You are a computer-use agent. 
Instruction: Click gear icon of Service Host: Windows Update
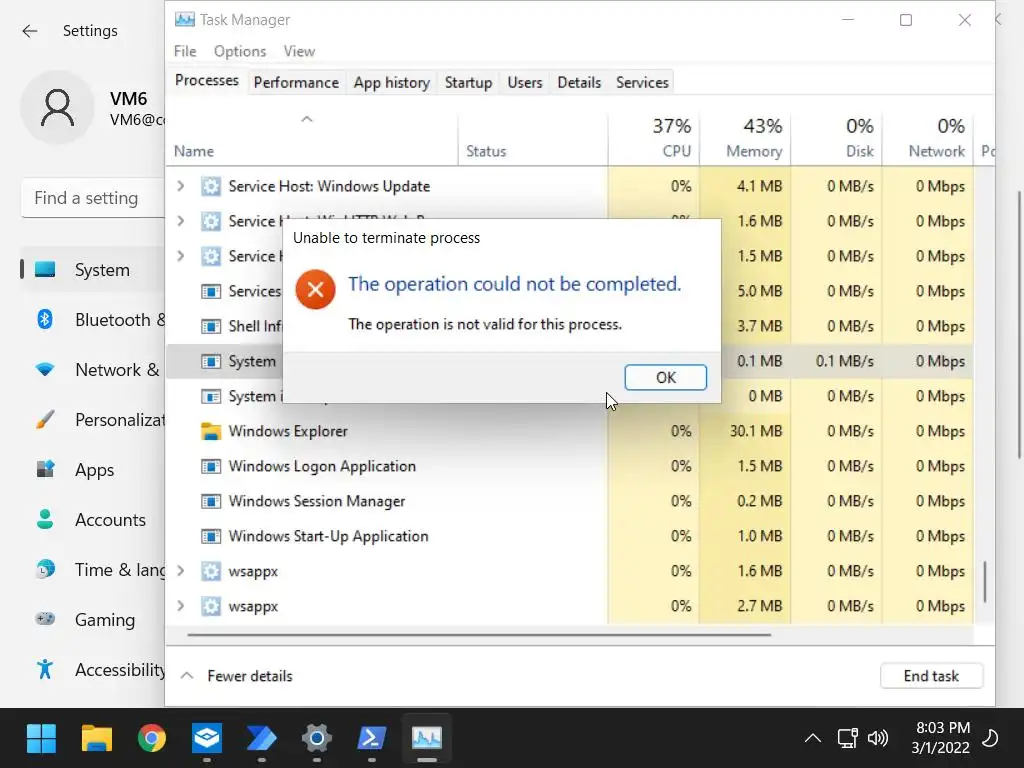(210, 186)
